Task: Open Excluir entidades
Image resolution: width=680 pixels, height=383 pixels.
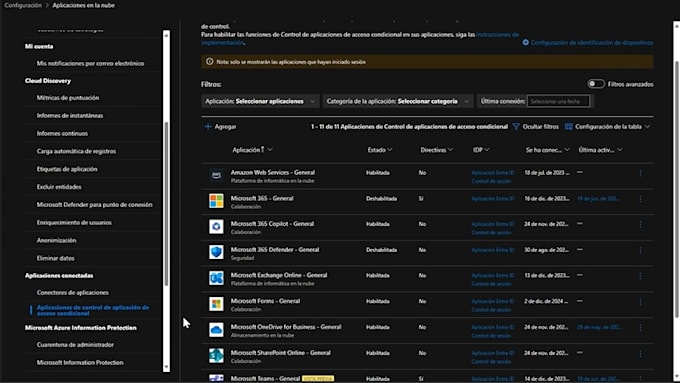Action: (x=59, y=187)
